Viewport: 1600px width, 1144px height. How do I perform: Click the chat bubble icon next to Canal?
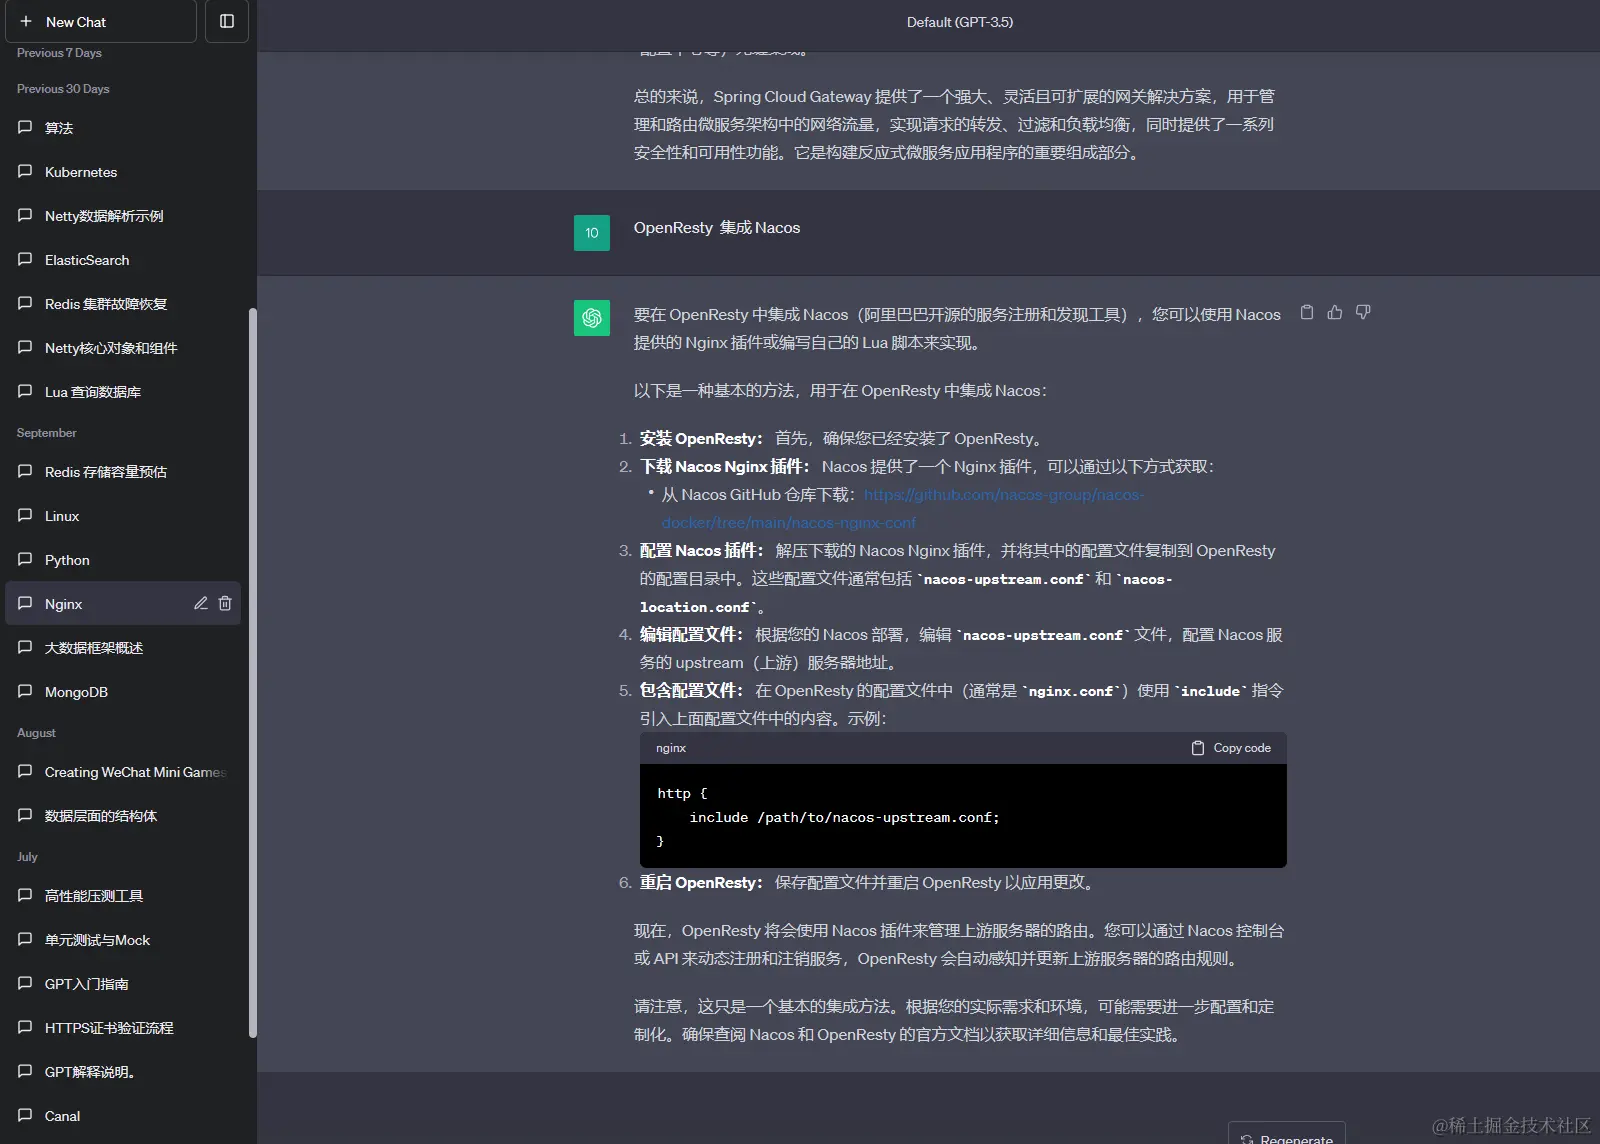25,1115
